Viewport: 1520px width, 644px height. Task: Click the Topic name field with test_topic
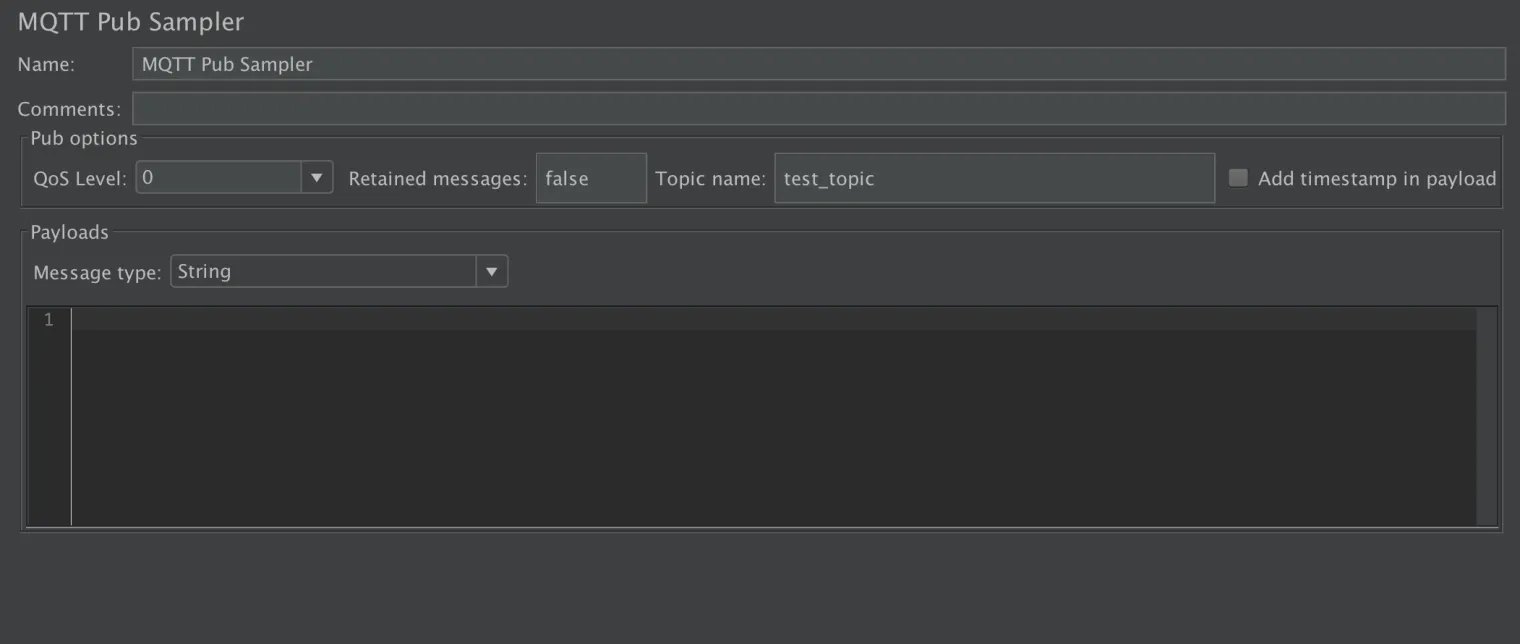tap(994, 179)
